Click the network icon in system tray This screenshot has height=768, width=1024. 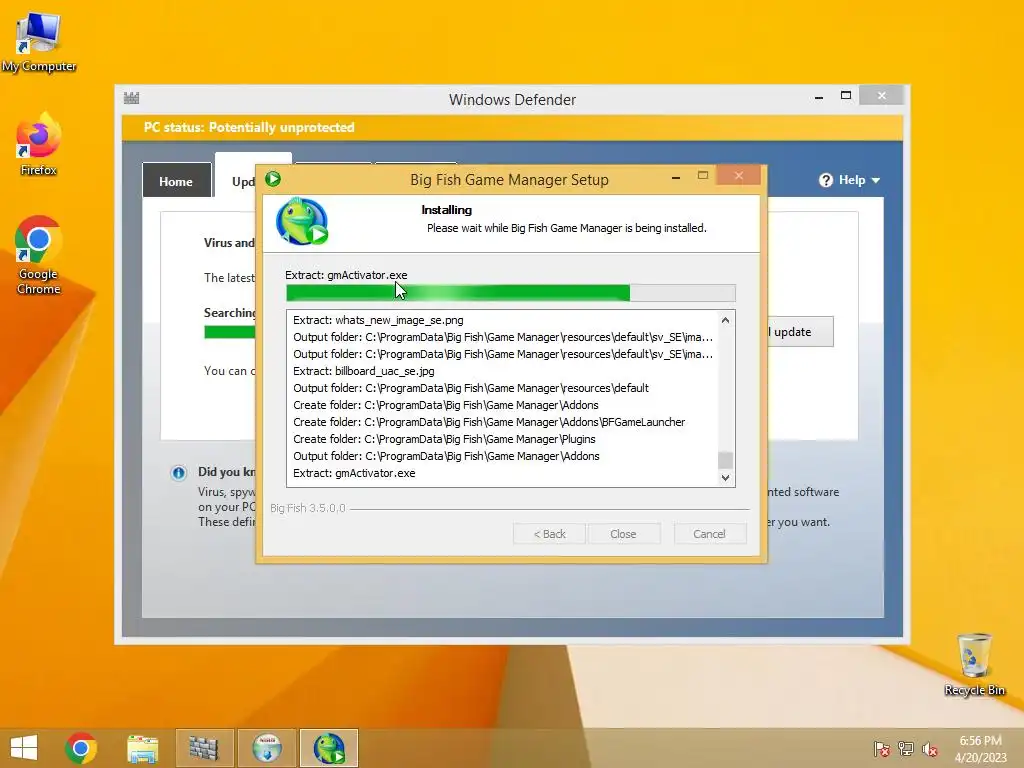pyautogui.click(x=906, y=749)
